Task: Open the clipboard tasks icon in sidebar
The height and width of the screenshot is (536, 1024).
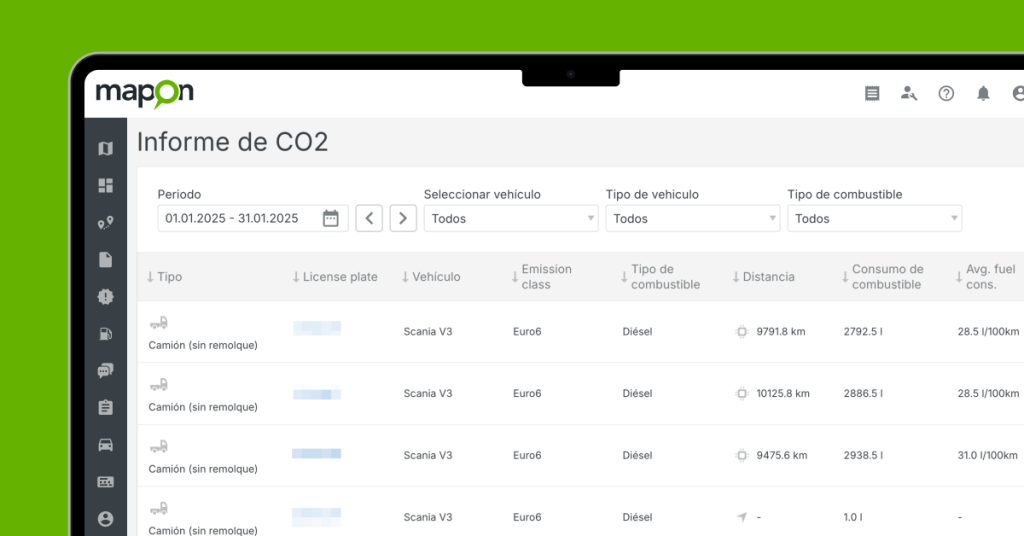Action: 105,407
